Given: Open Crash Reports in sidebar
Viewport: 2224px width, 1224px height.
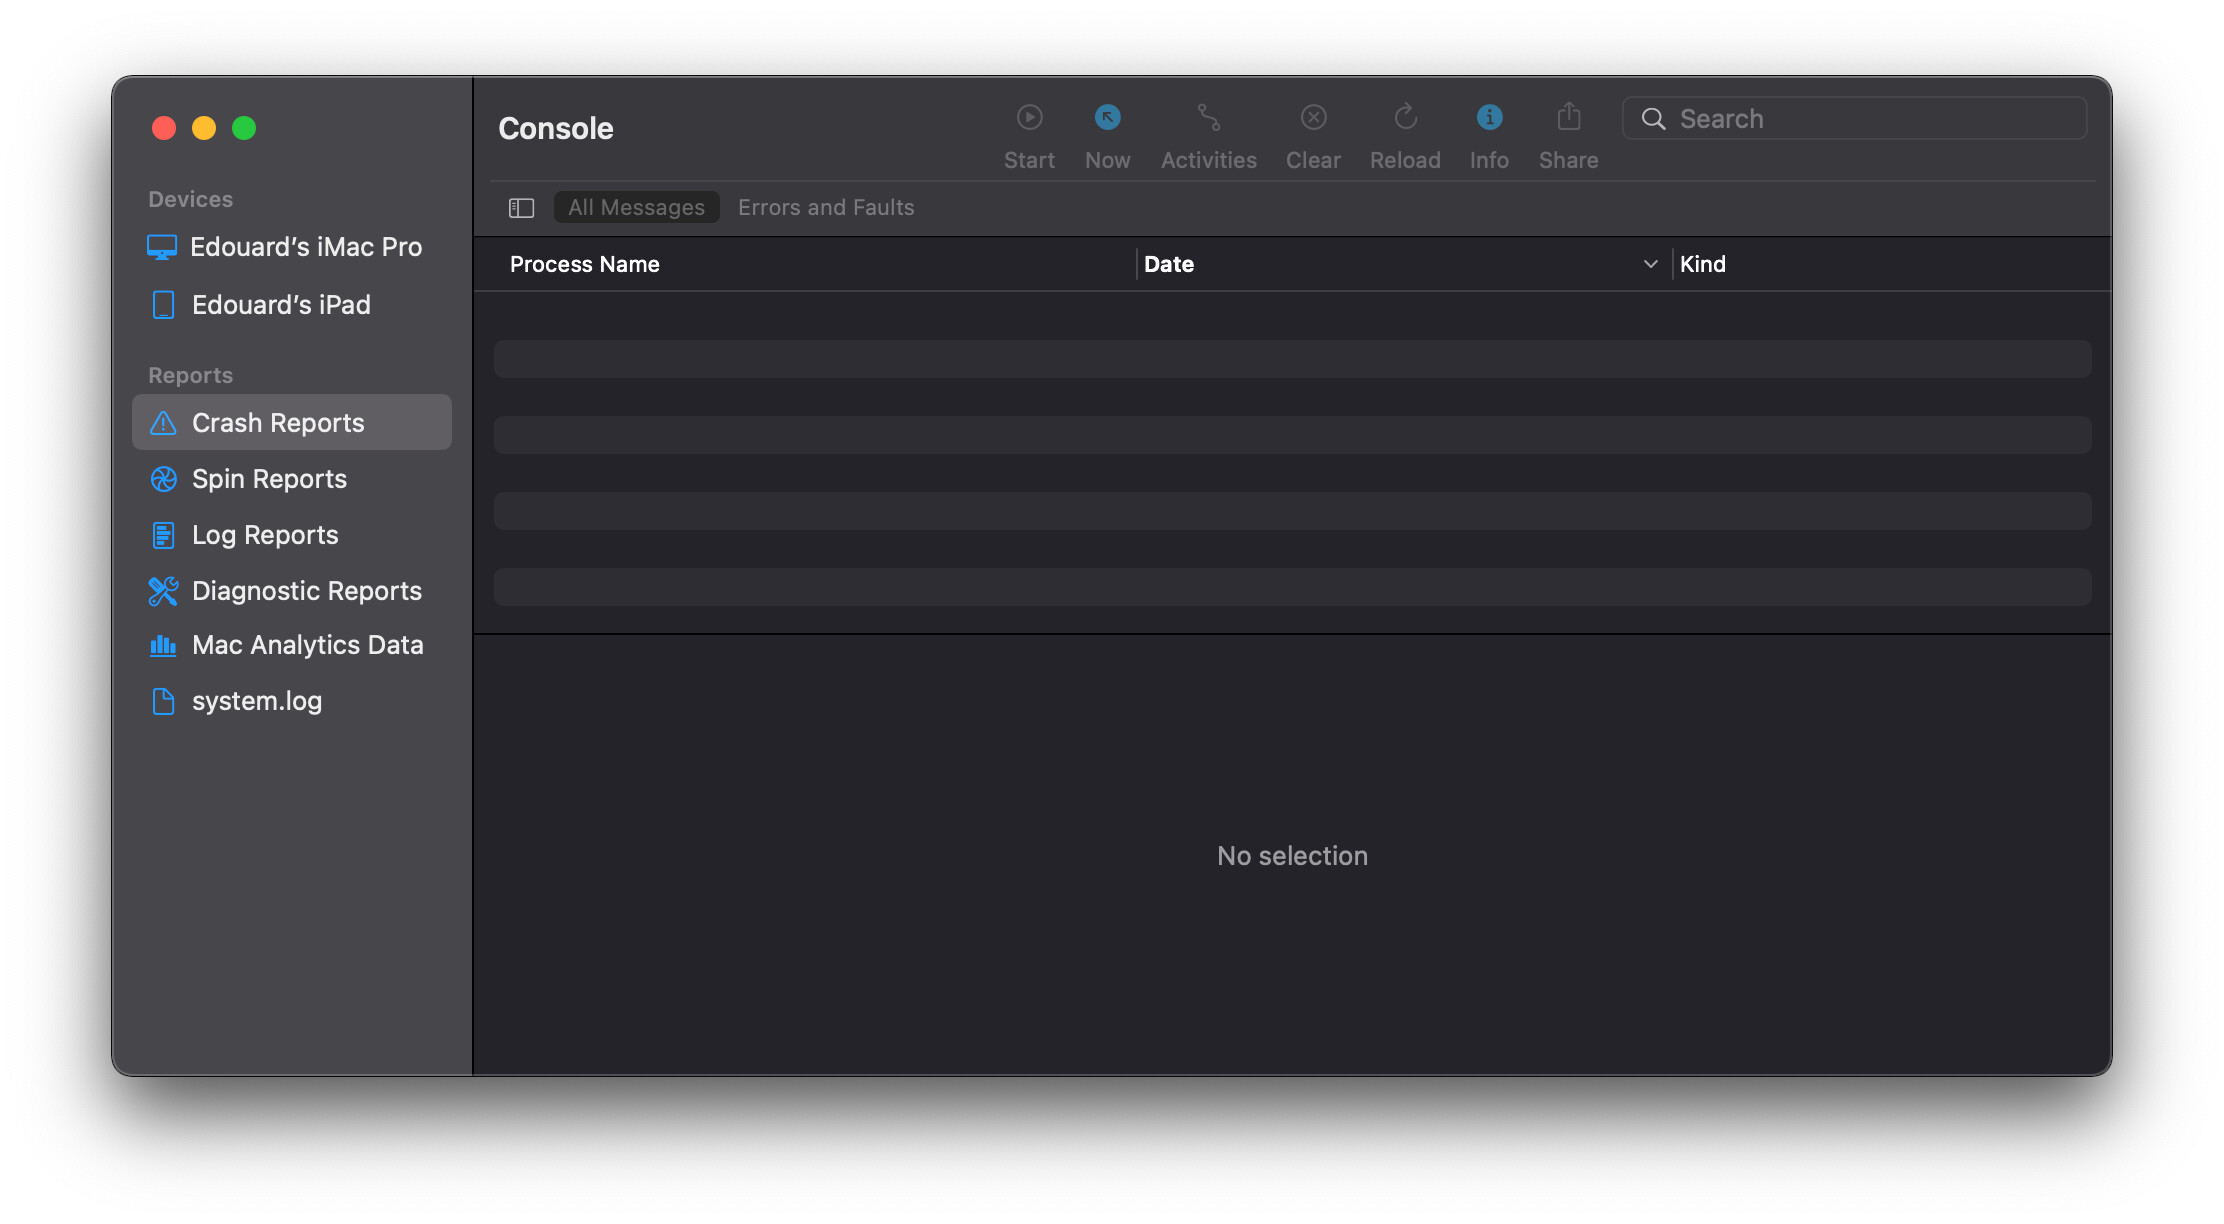Looking at the screenshot, I should [x=292, y=423].
